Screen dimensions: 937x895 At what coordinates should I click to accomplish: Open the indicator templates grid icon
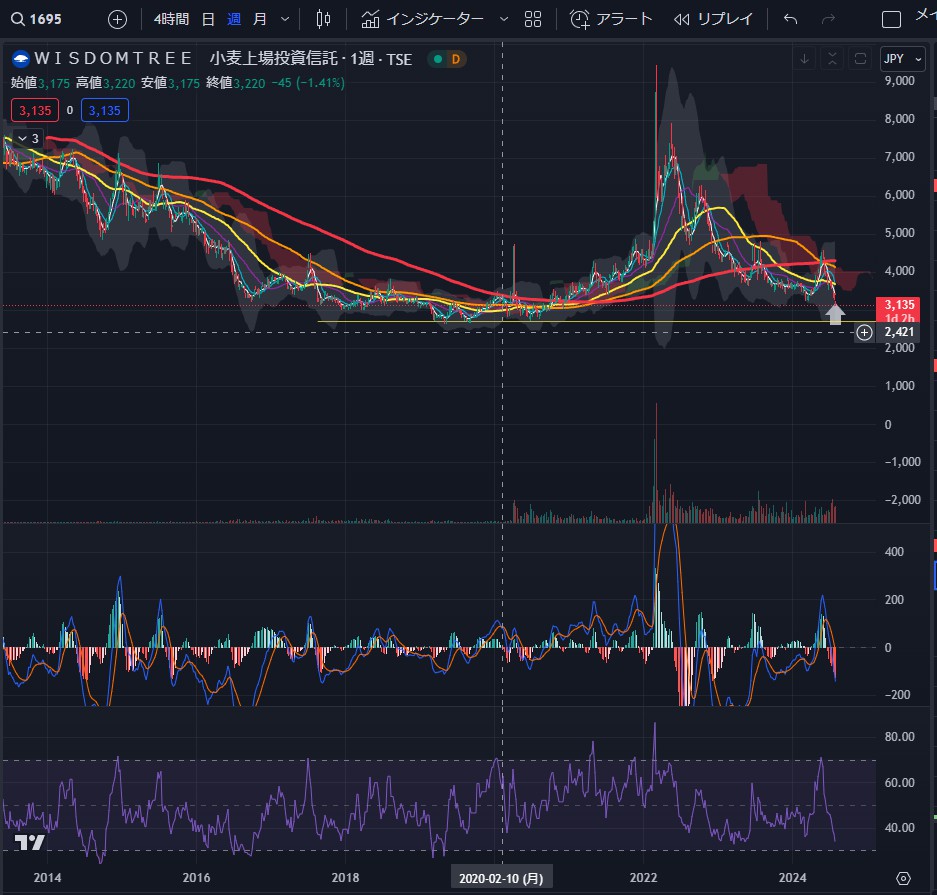[532, 19]
